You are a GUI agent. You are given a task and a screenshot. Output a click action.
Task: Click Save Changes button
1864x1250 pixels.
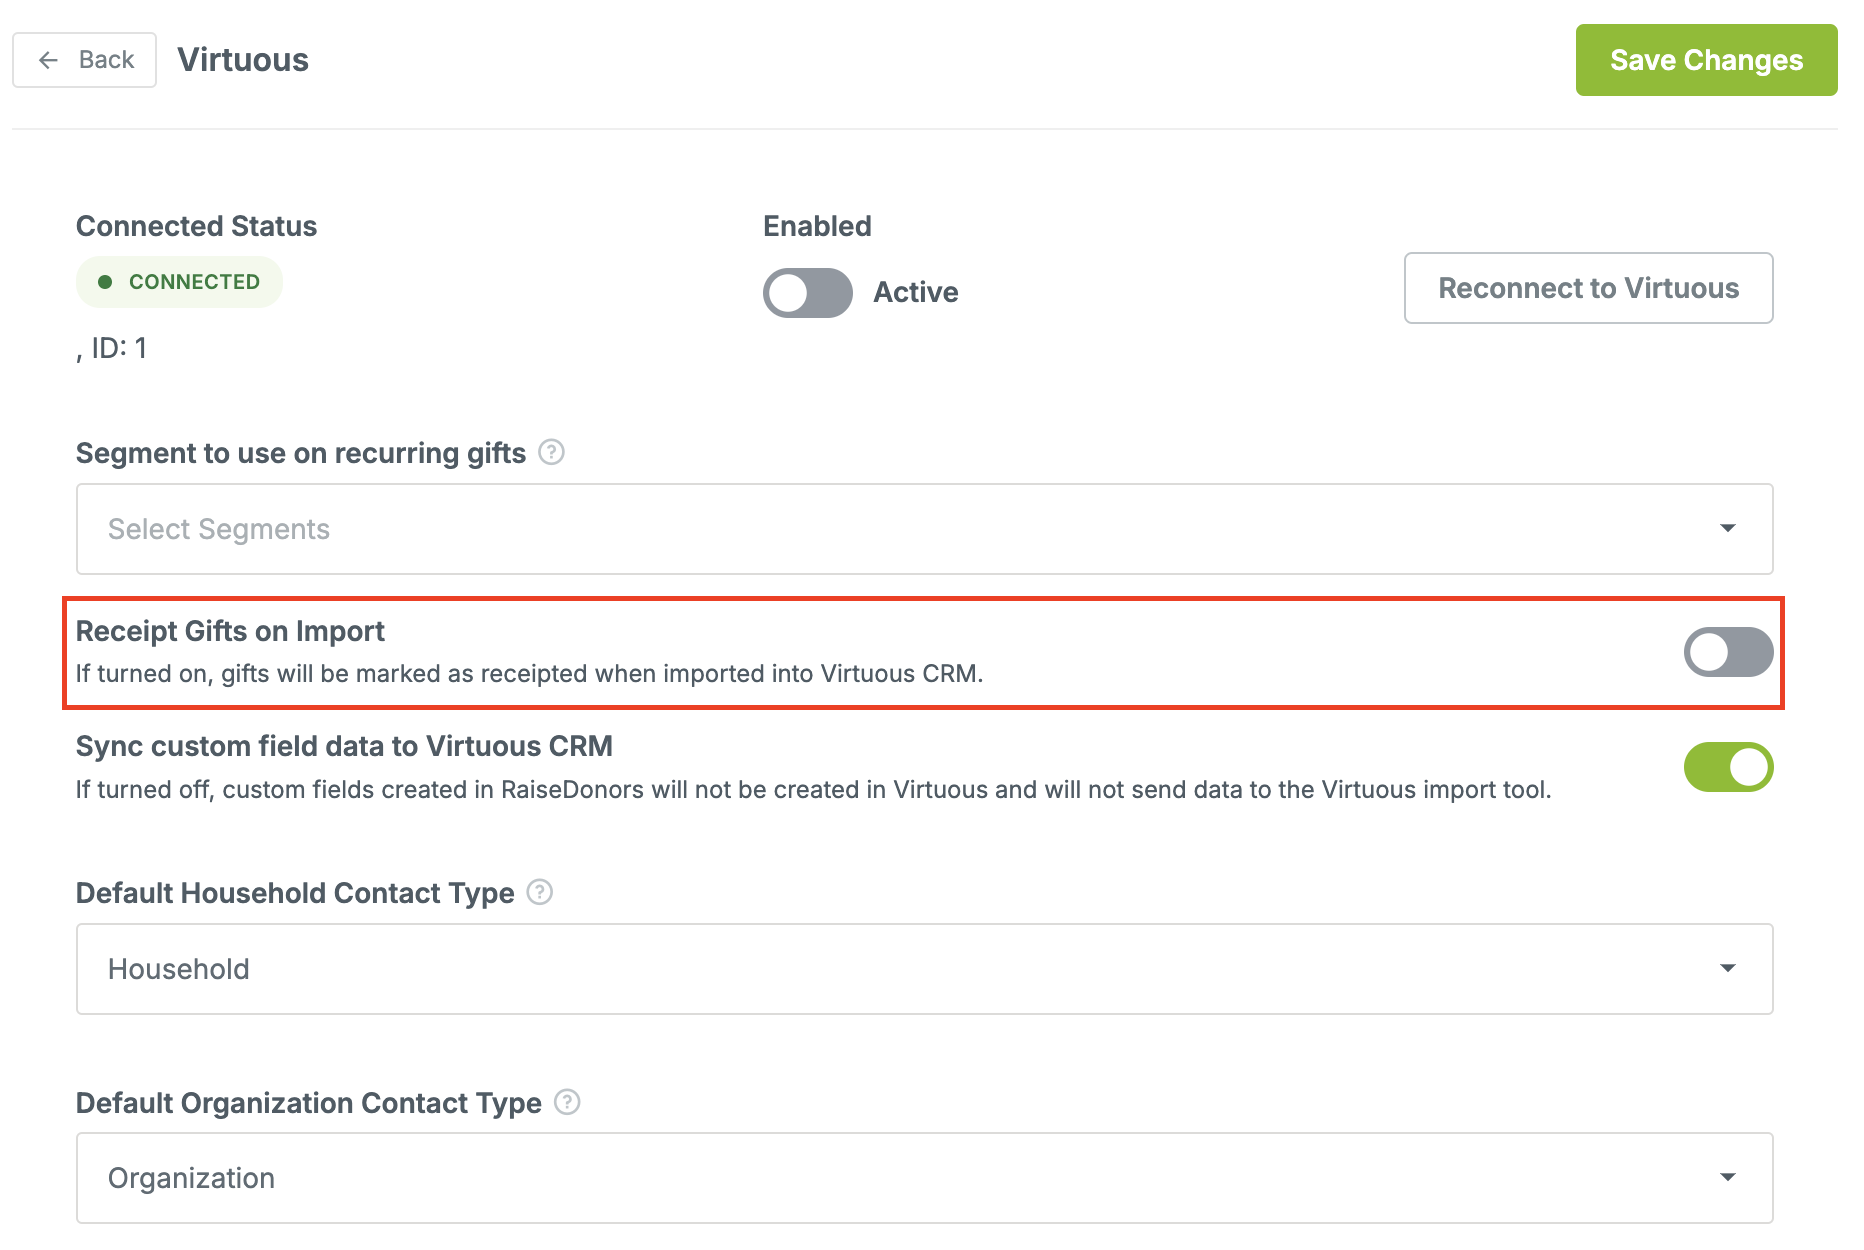[x=1706, y=60]
